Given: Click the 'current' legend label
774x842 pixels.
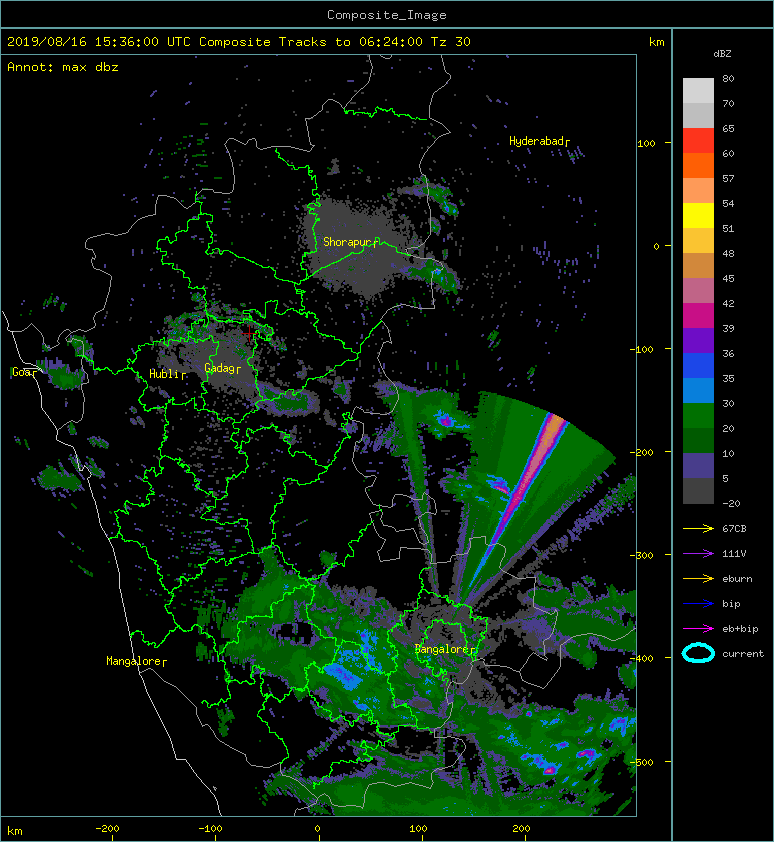Looking at the screenshot, I should point(743,654).
